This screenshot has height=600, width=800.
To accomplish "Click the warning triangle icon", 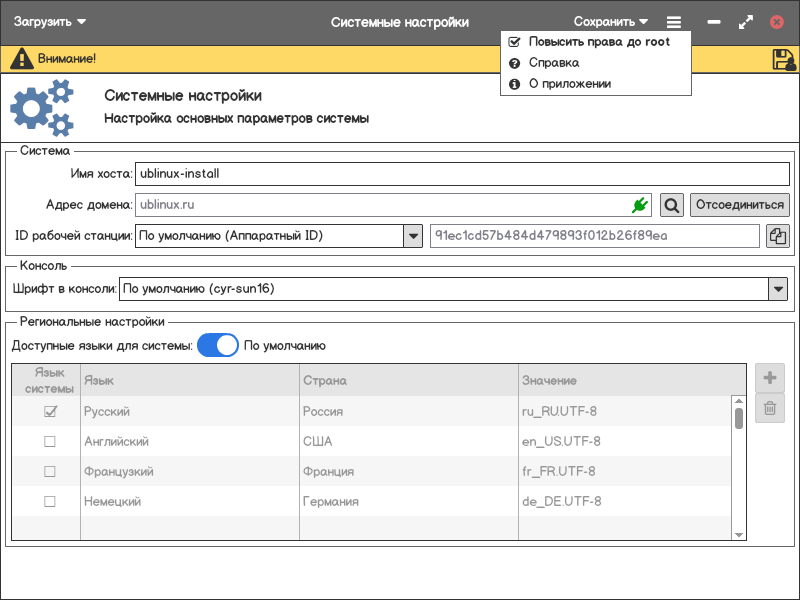I will (x=21, y=59).
